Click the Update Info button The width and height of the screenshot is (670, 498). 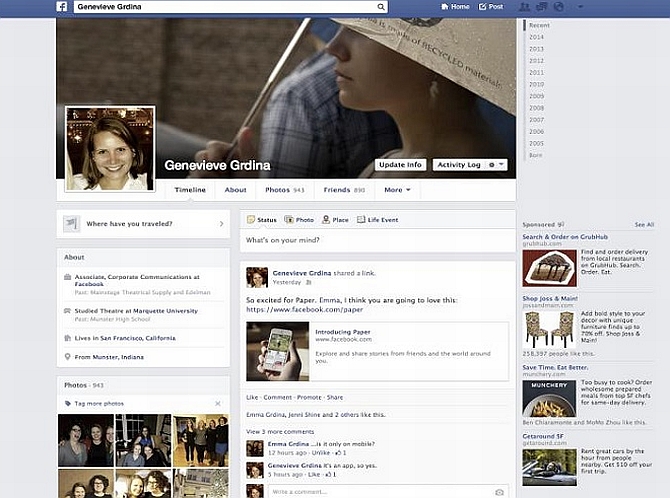(x=400, y=165)
